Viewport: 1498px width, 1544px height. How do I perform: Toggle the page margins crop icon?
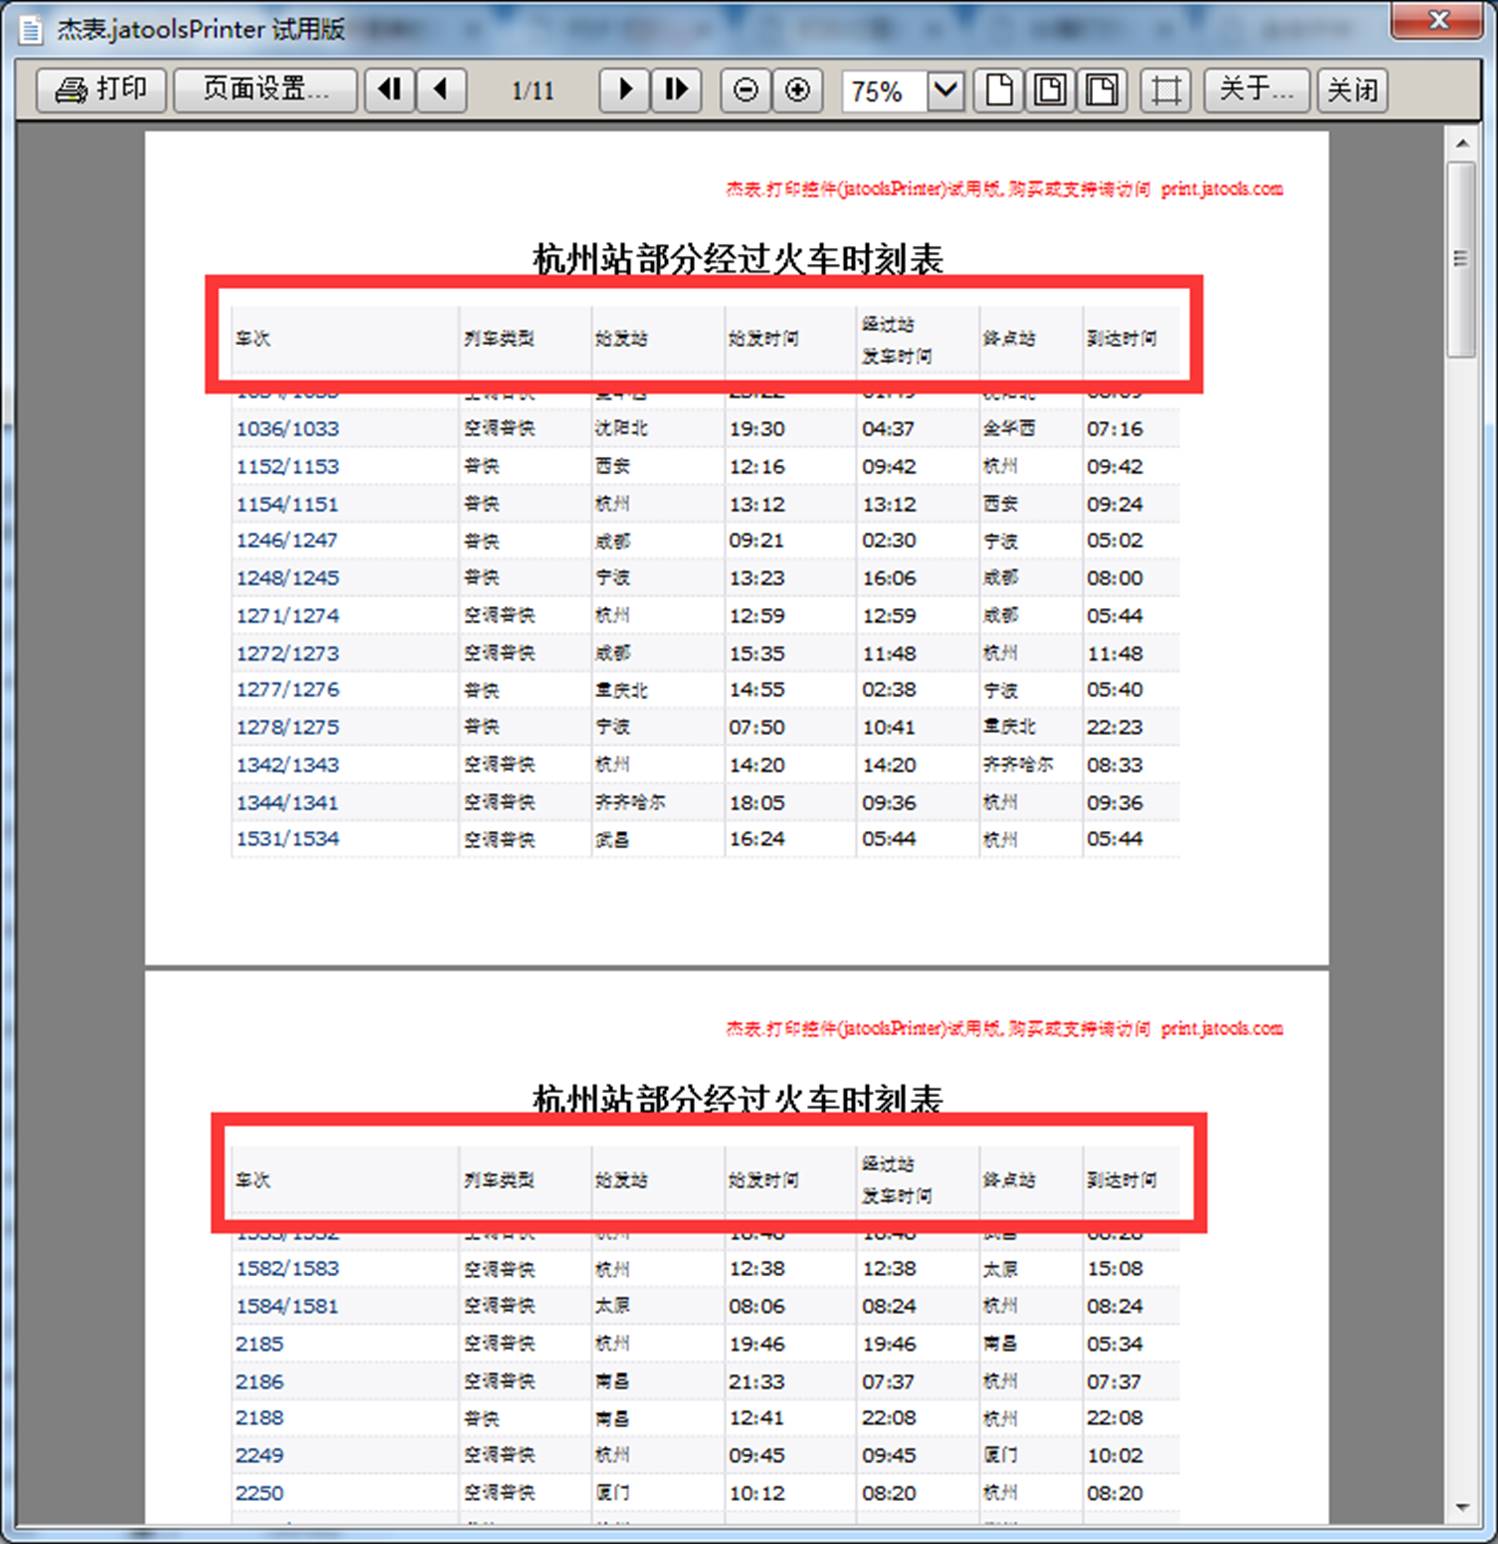click(x=1166, y=91)
